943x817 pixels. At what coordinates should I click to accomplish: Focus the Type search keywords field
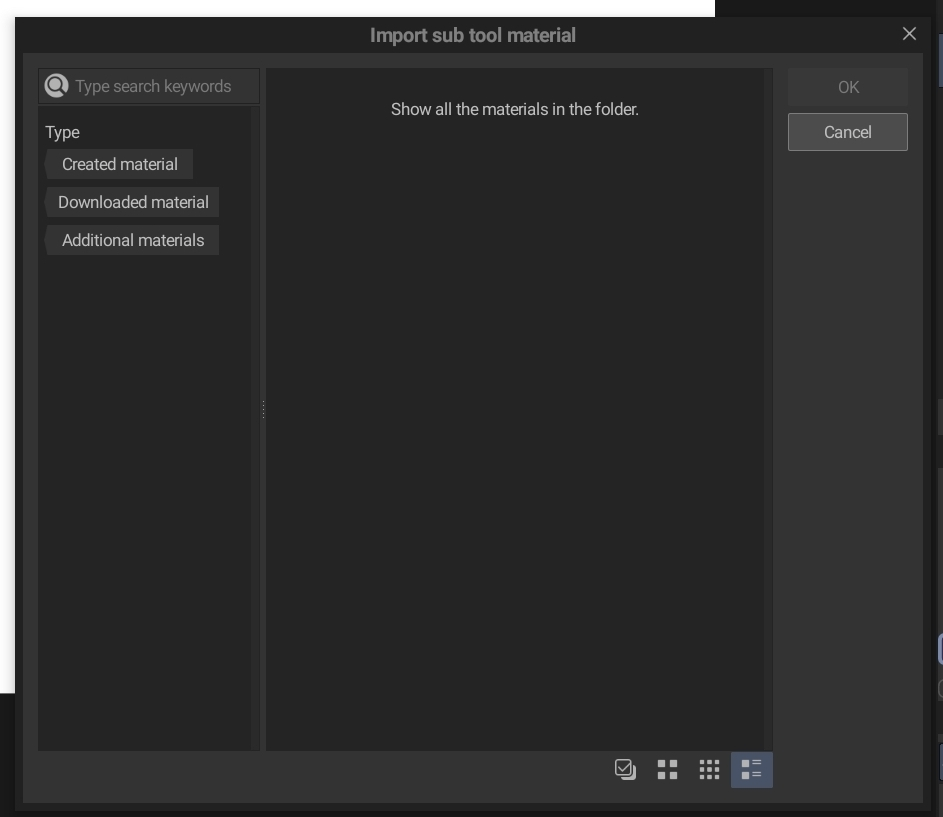point(149,86)
